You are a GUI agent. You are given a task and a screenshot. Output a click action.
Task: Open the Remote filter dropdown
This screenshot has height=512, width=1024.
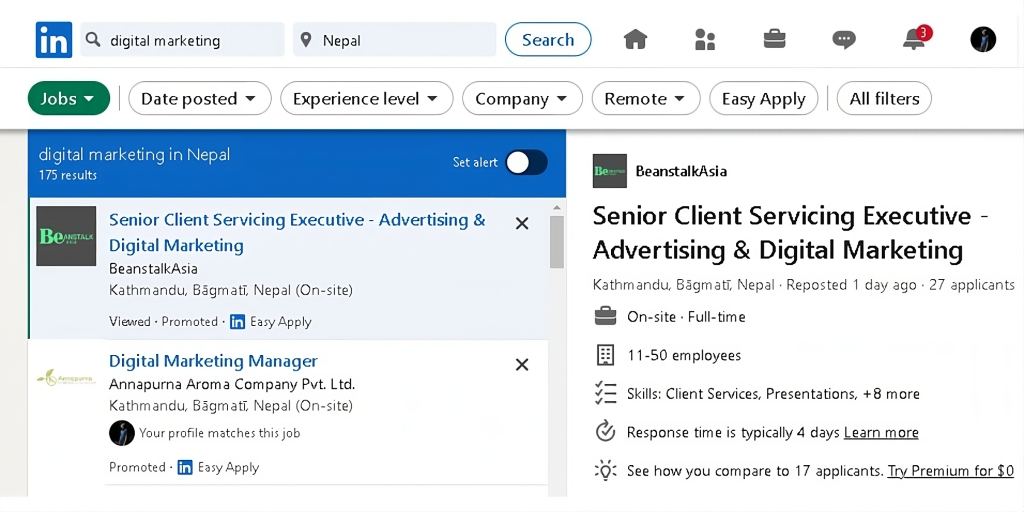(x=646, y=99)
